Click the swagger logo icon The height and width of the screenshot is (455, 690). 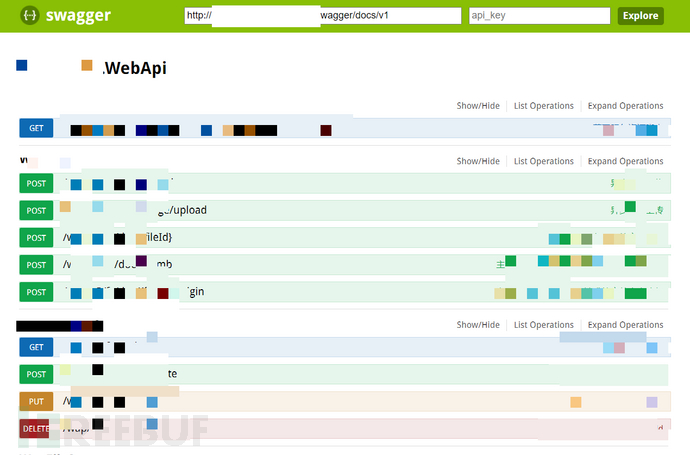tap(29, 15)
